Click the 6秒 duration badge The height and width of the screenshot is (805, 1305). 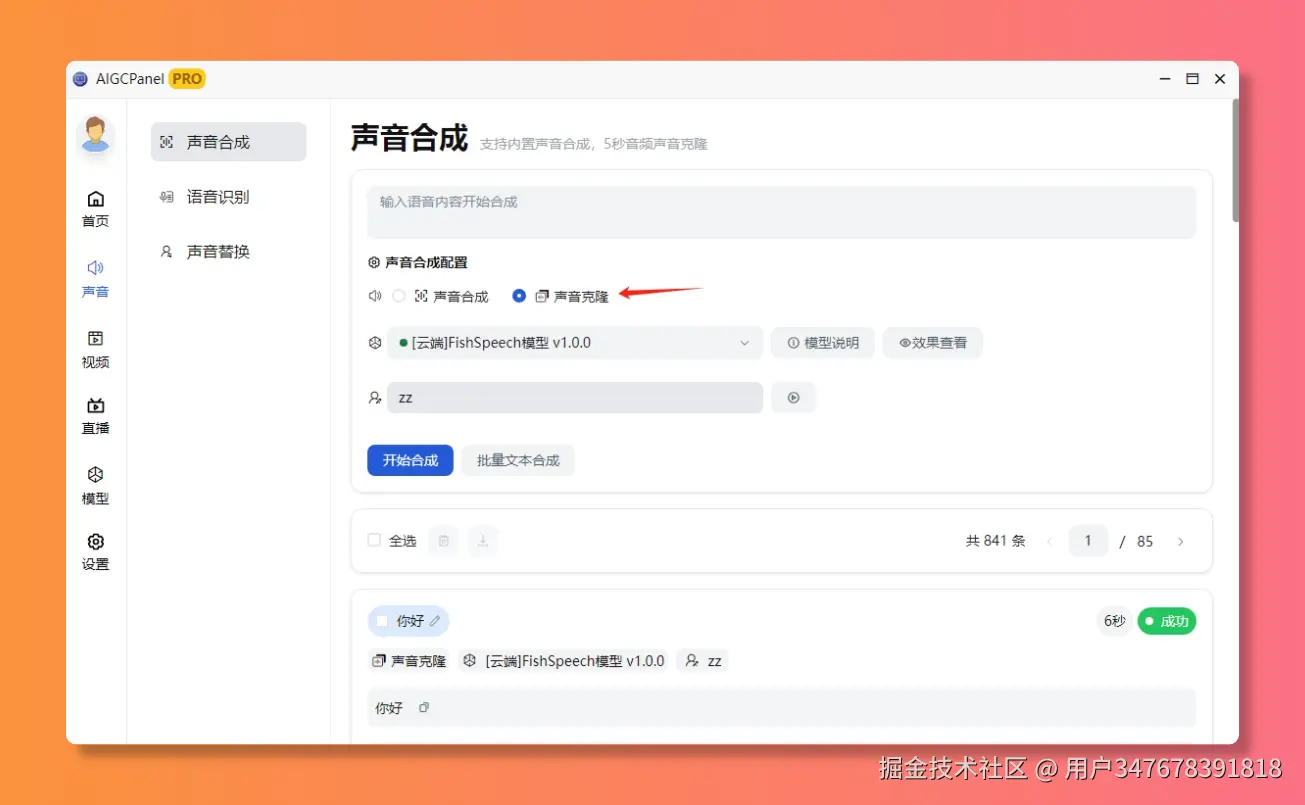click(1115, 621)
